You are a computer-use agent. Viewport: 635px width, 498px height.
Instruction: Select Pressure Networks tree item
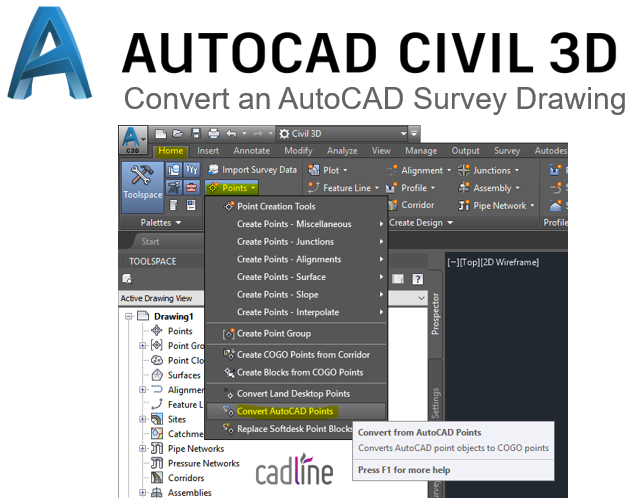tap(203, 464)
